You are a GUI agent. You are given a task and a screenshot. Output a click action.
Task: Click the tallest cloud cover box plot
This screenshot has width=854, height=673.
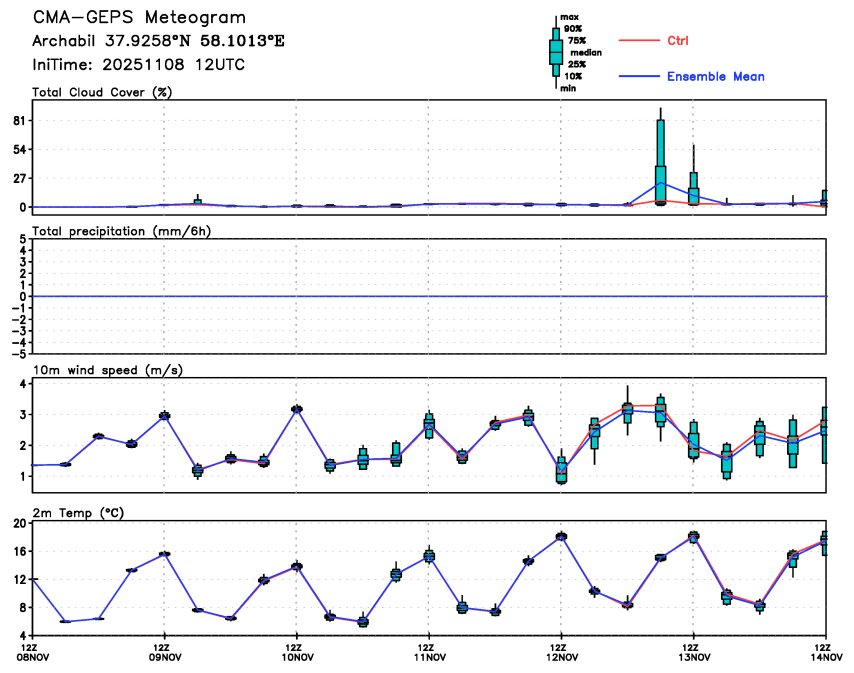pyautogui.click(x=661, y=157)
